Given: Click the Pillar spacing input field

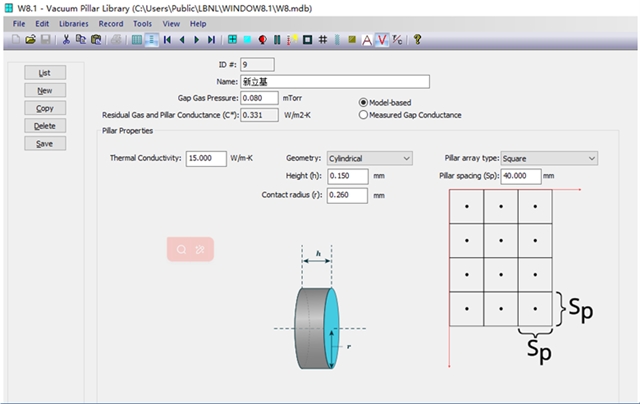Looking at the screenshot, I should pyautogui.click(x=520, y=175).
